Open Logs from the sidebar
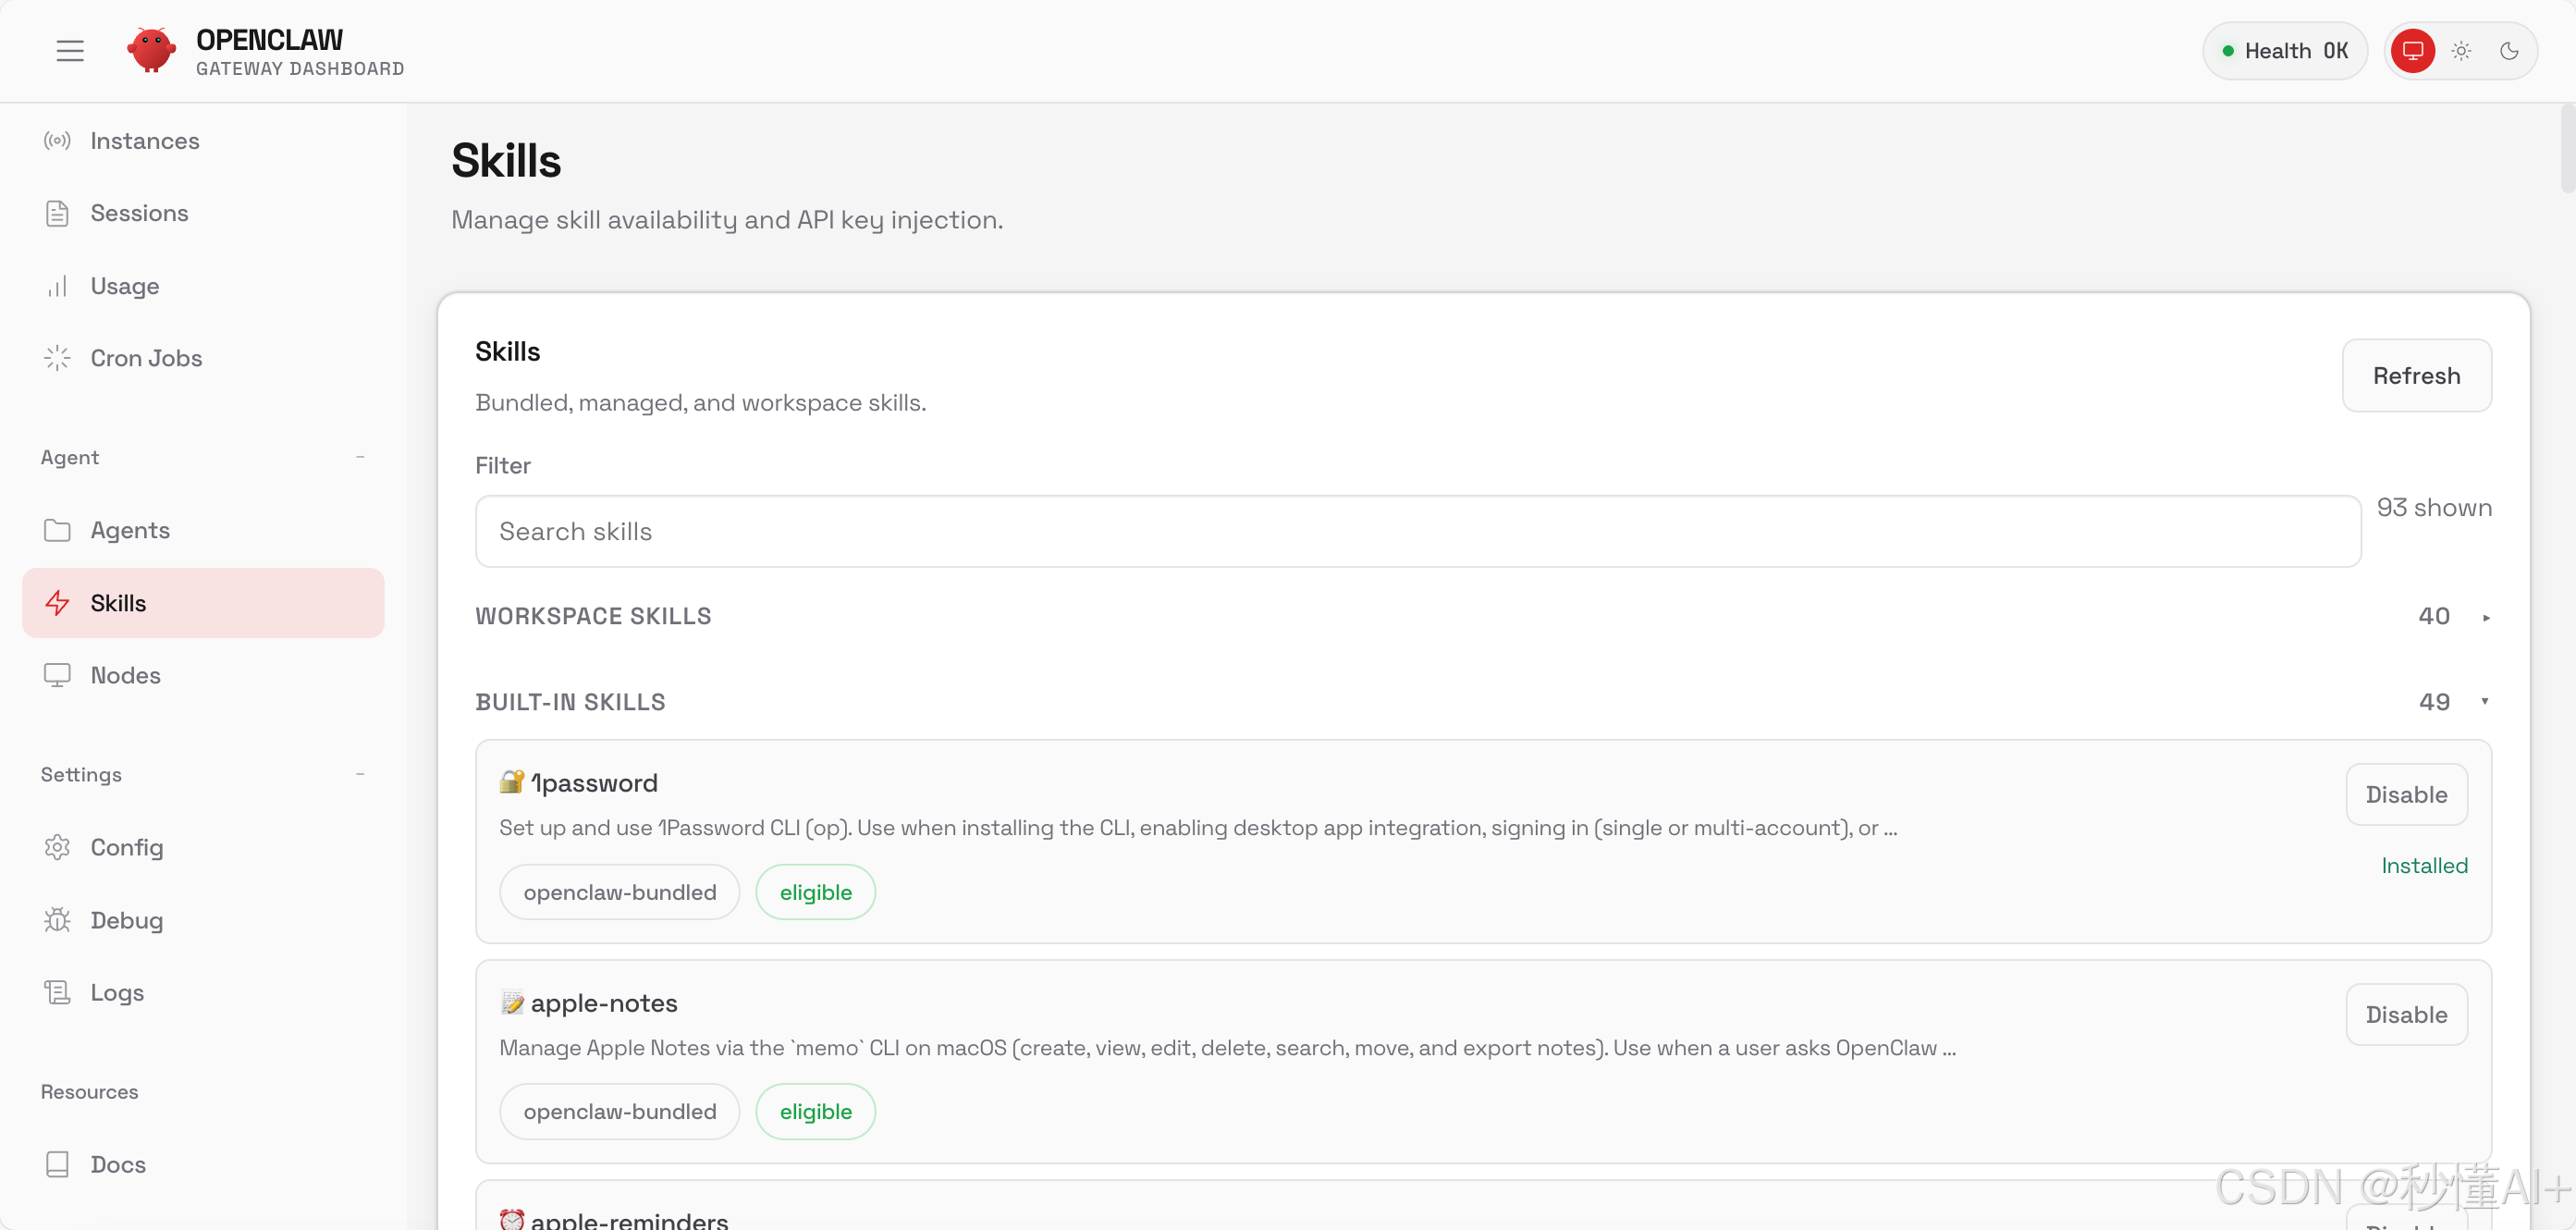Screen dimensions: 2576x1230 tap(117, 992)
